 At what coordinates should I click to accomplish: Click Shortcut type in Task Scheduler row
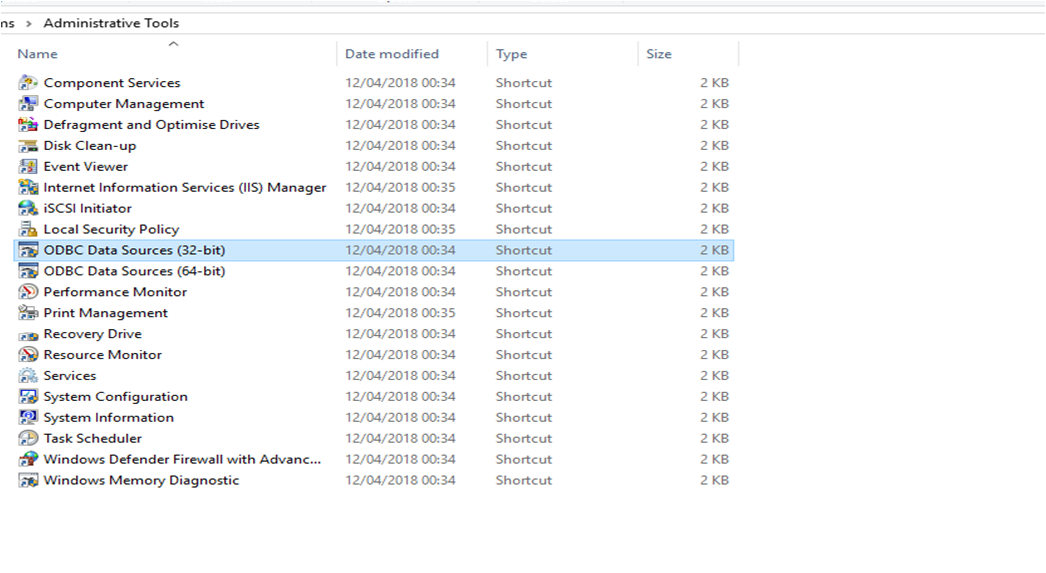click(x=524, y=438)
